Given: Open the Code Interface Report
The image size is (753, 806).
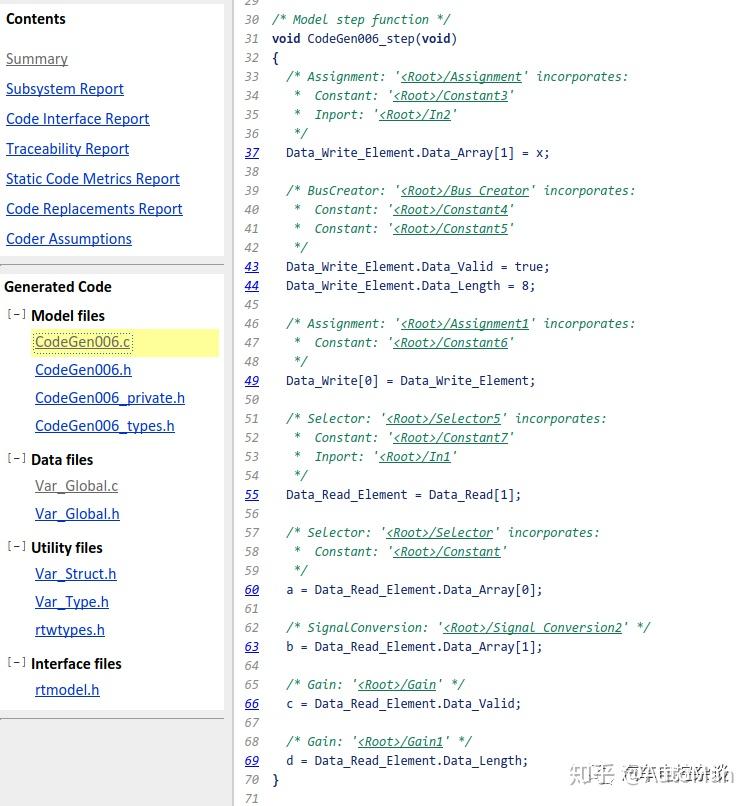Looking at the screenshot, I should (77, 119).
